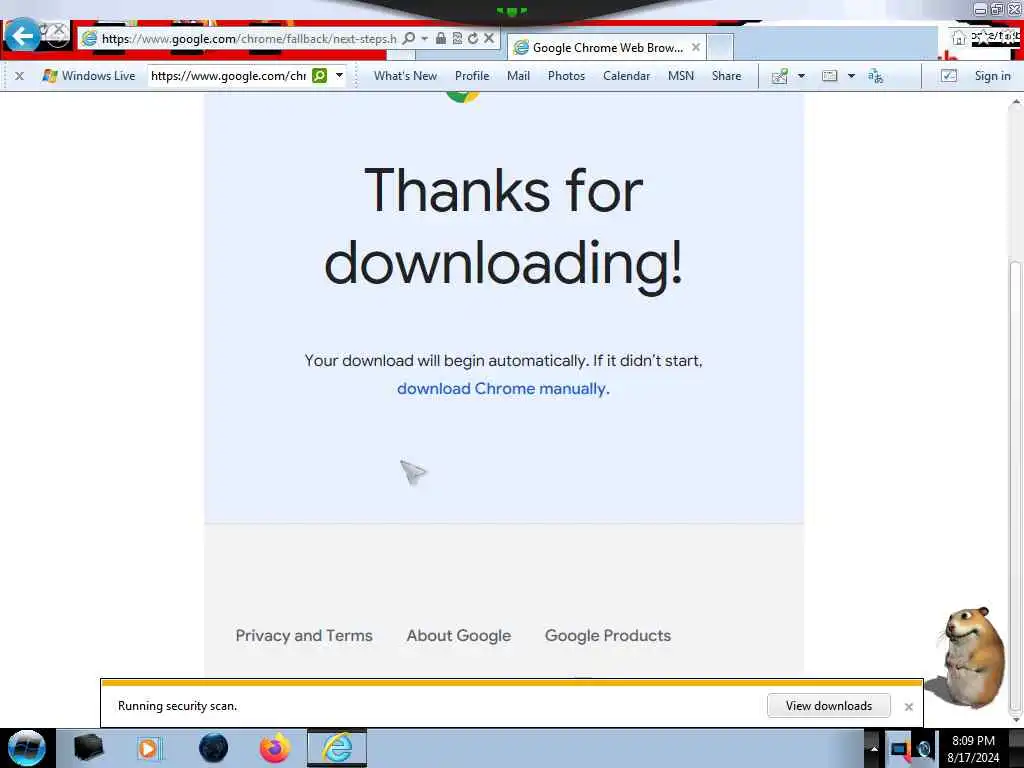Open address bar autocomplete dropdown arrow
Image resolution: width=1024 pixels, height=768 pixels.
(x=424, y=39)
